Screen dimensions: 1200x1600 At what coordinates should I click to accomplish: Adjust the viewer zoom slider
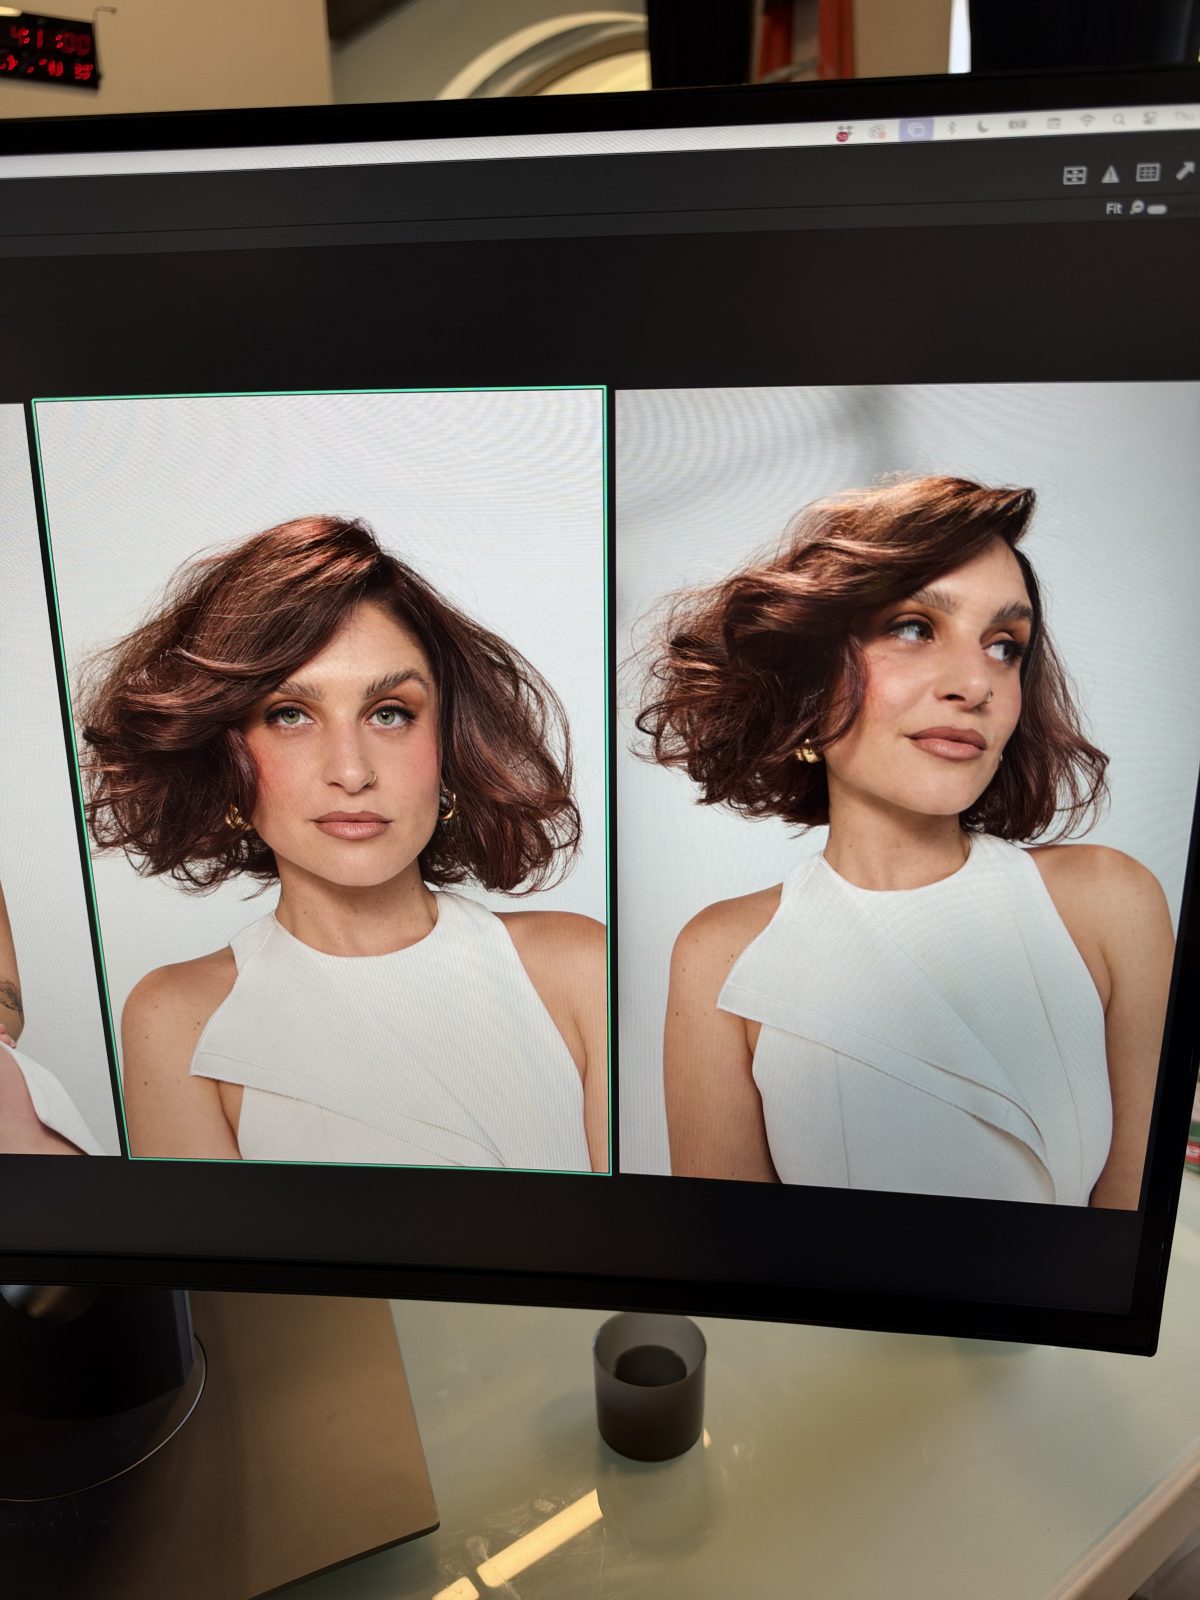coord(1157,209)
